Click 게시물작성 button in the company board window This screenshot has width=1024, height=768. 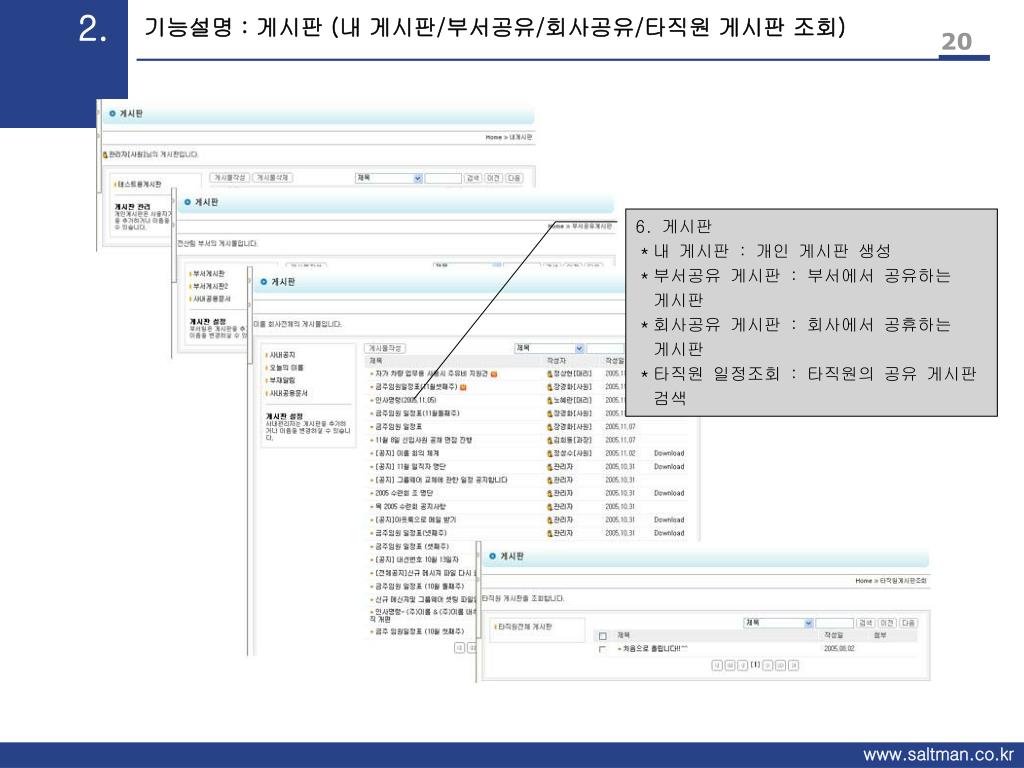pos(385,349)
